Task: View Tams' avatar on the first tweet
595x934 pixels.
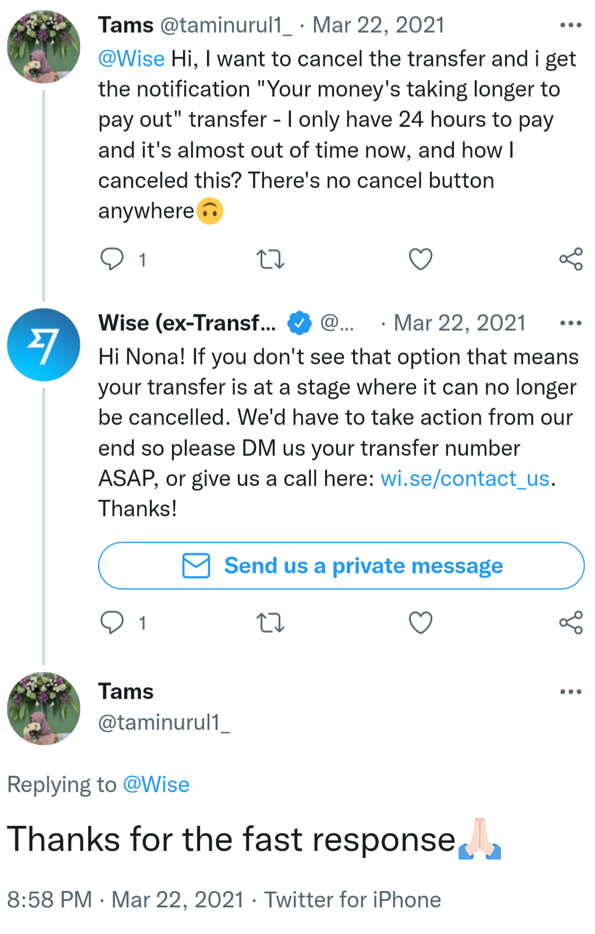Action: (43, 46)
